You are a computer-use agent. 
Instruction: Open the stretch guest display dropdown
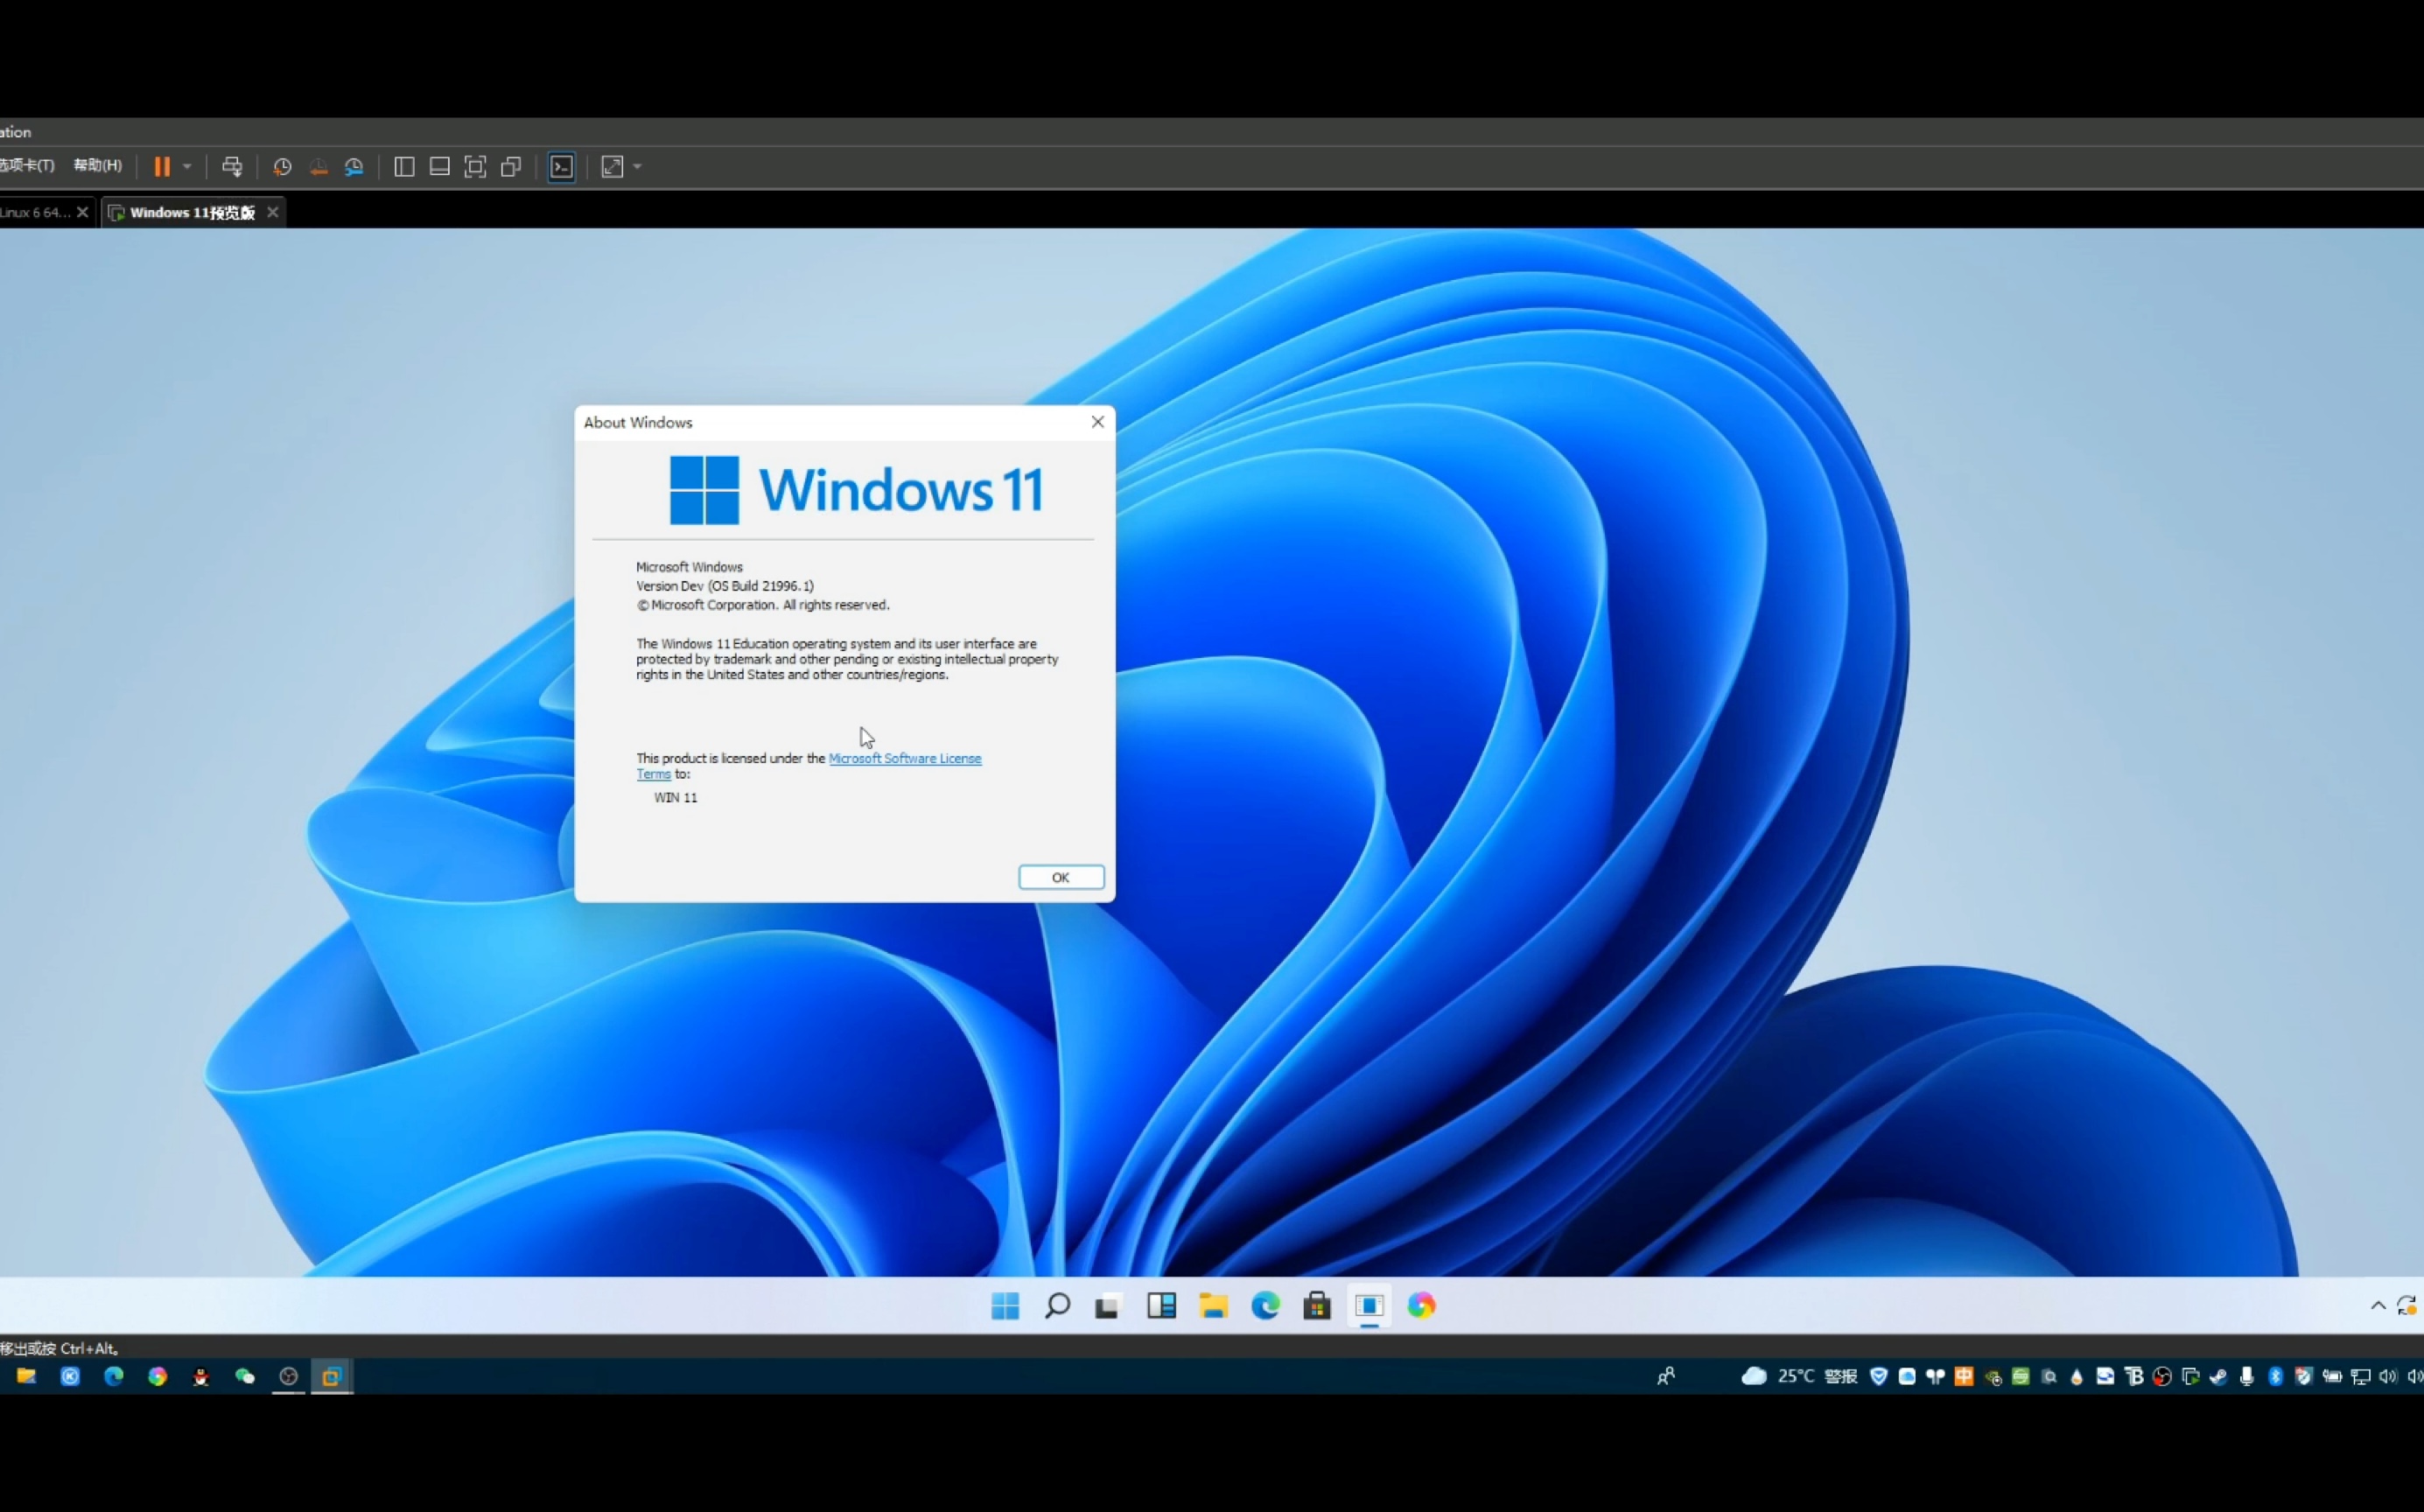[x=637, y=166]
